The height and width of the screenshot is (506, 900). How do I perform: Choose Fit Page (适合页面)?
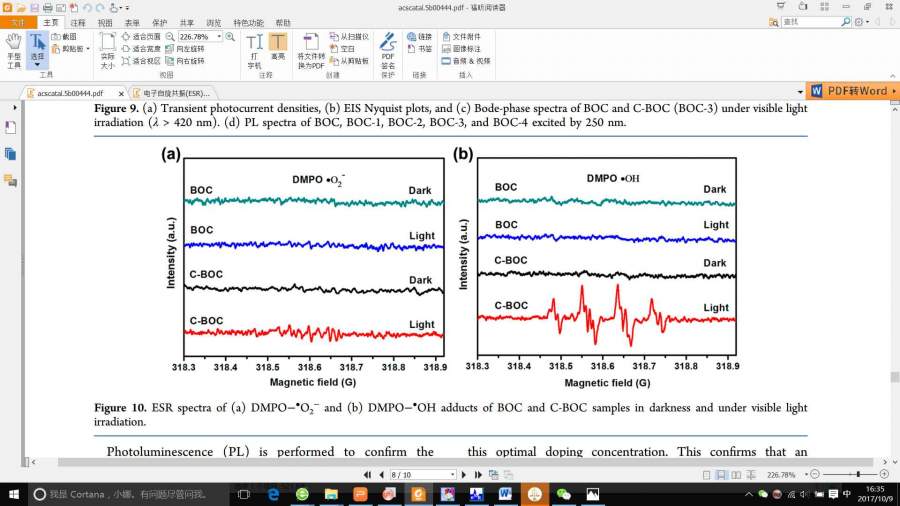point(141,37)
